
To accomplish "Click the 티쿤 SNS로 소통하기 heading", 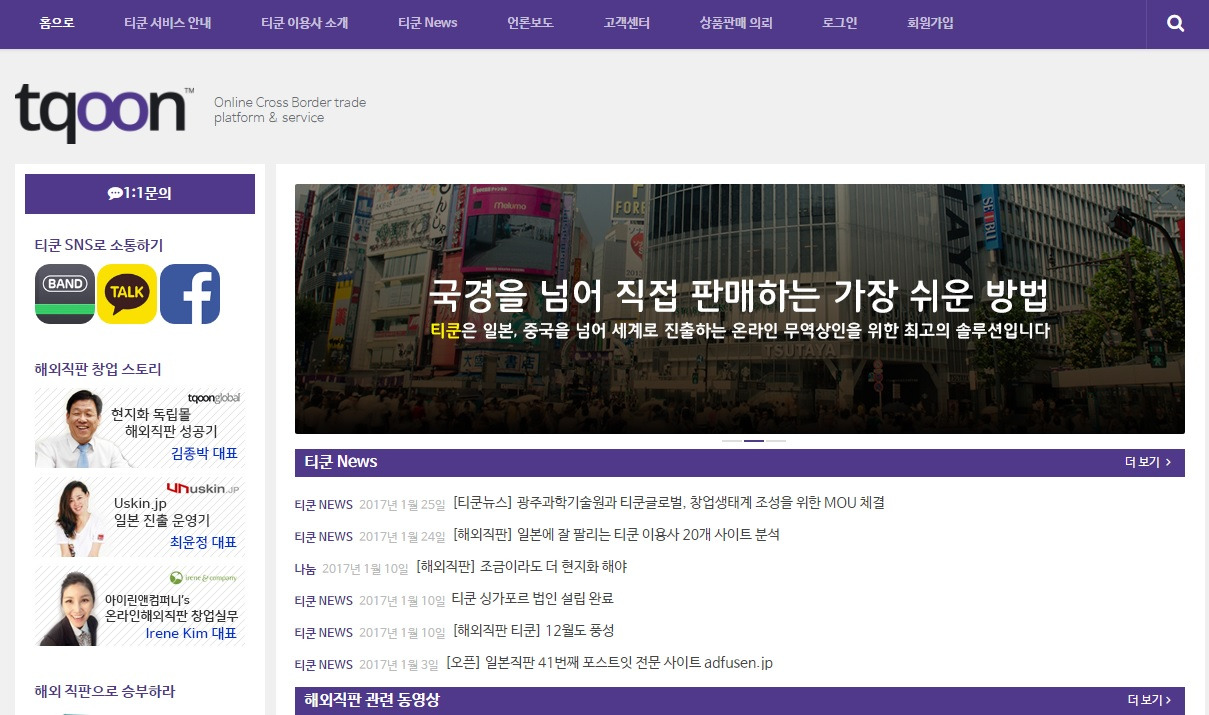I will 99,245.
